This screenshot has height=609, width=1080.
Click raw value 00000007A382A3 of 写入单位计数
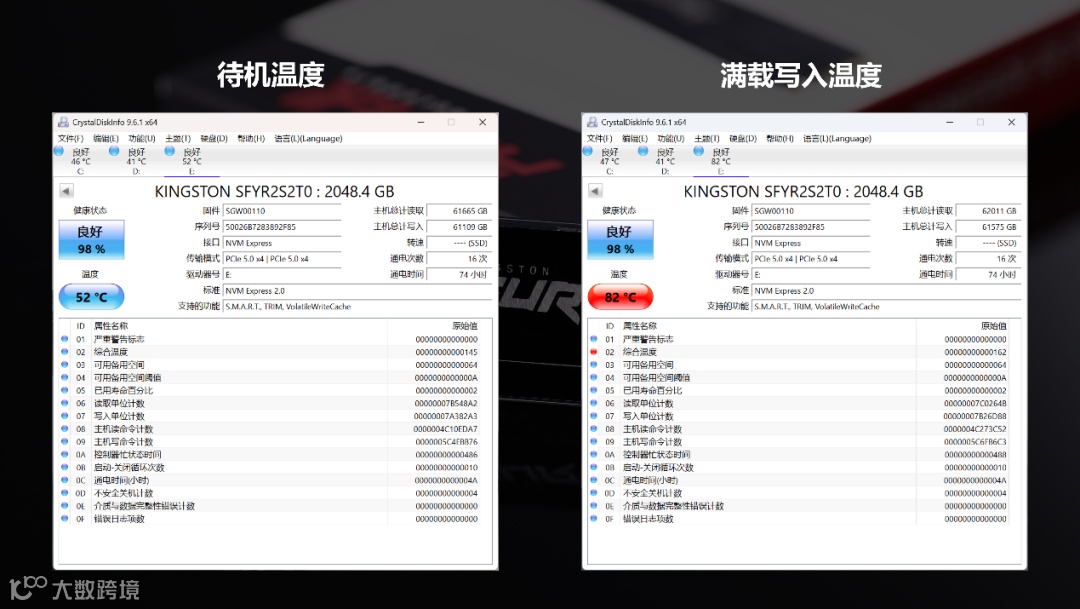coord(446,416)
